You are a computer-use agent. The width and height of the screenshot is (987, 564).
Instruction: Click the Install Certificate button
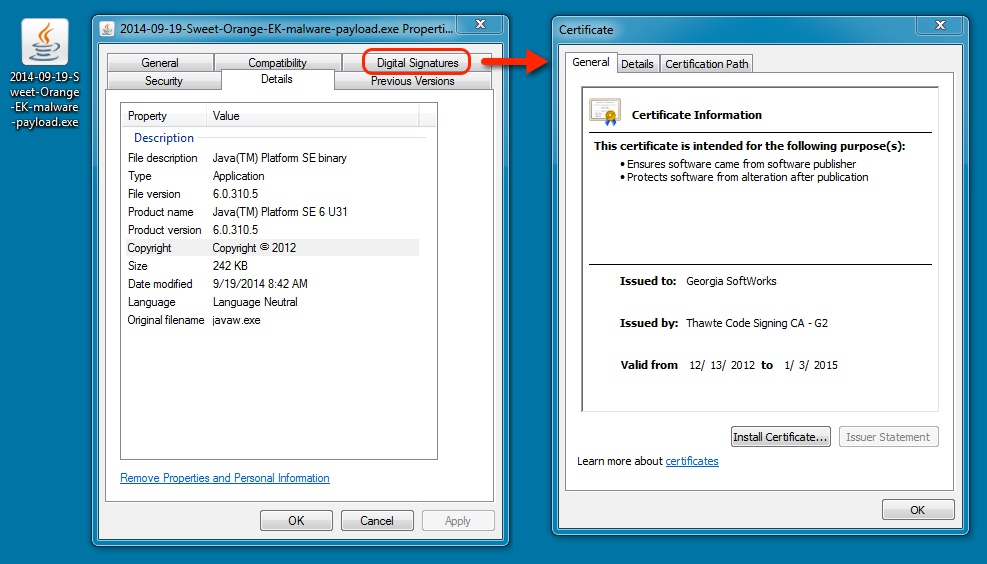[x=781, y=437]
